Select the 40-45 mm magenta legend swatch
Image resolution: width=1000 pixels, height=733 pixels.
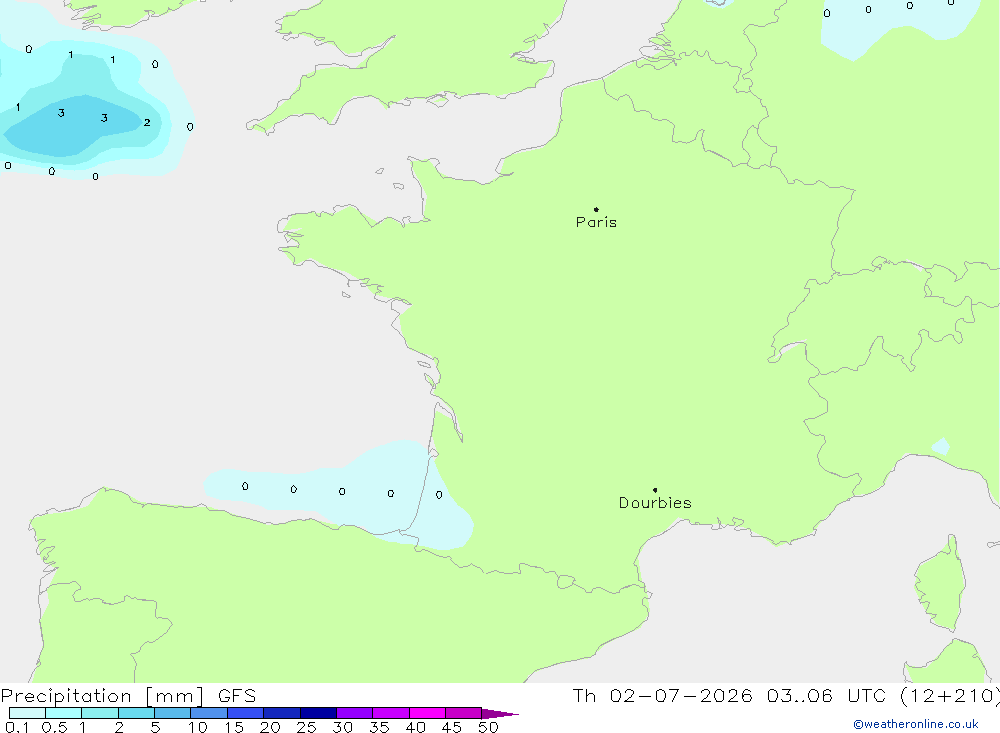coord(427,713)
